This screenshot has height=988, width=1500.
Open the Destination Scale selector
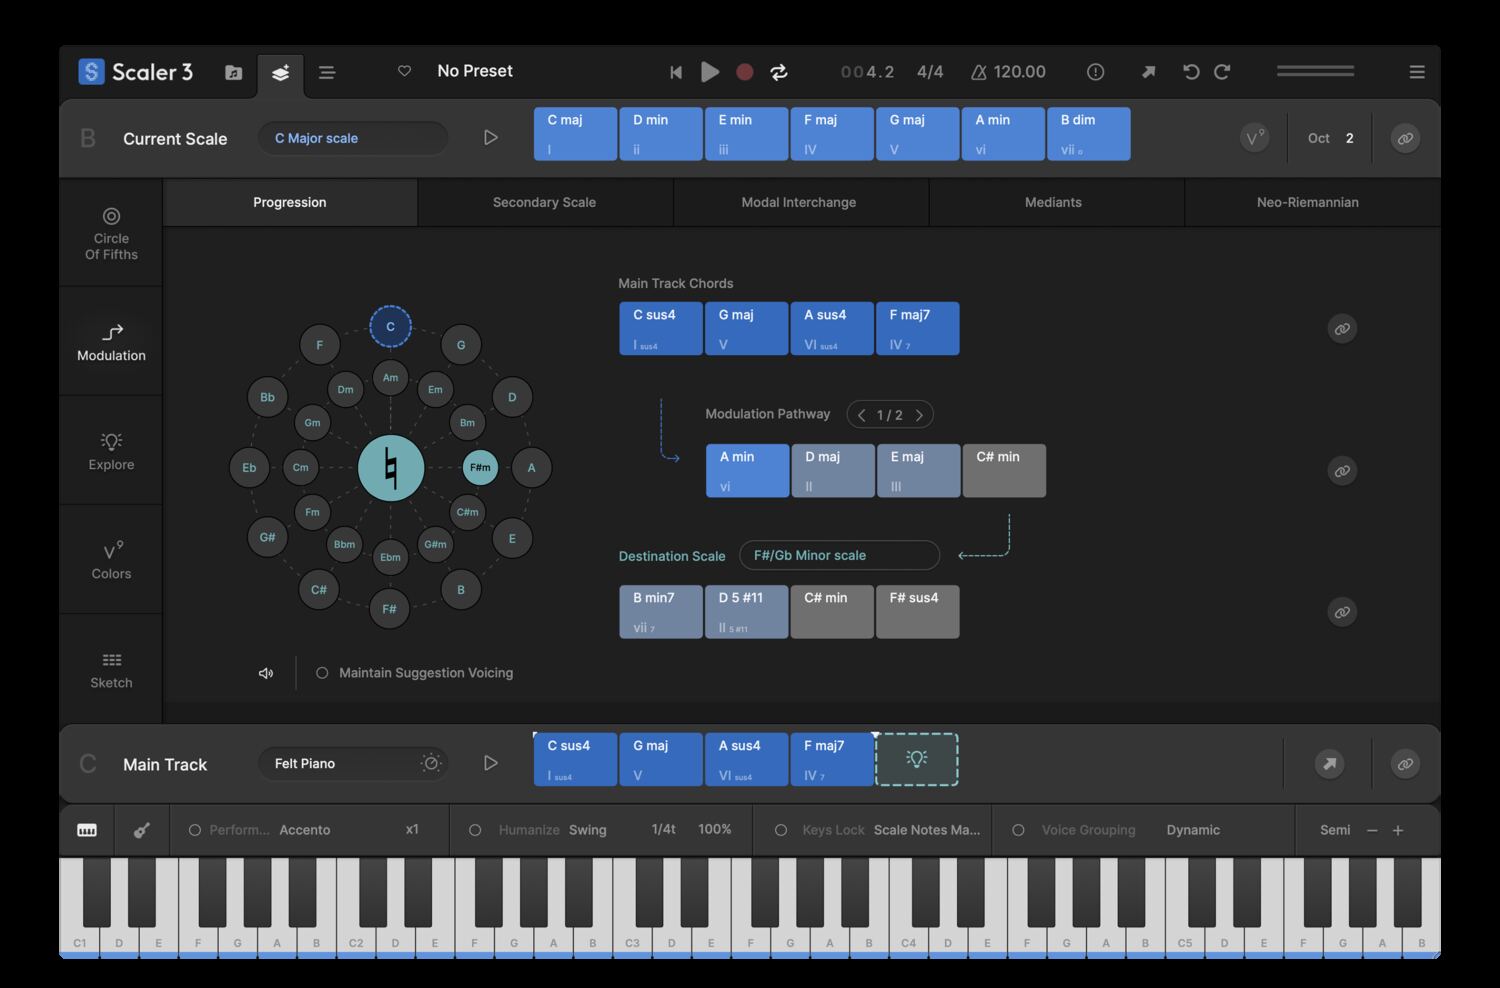839,555
